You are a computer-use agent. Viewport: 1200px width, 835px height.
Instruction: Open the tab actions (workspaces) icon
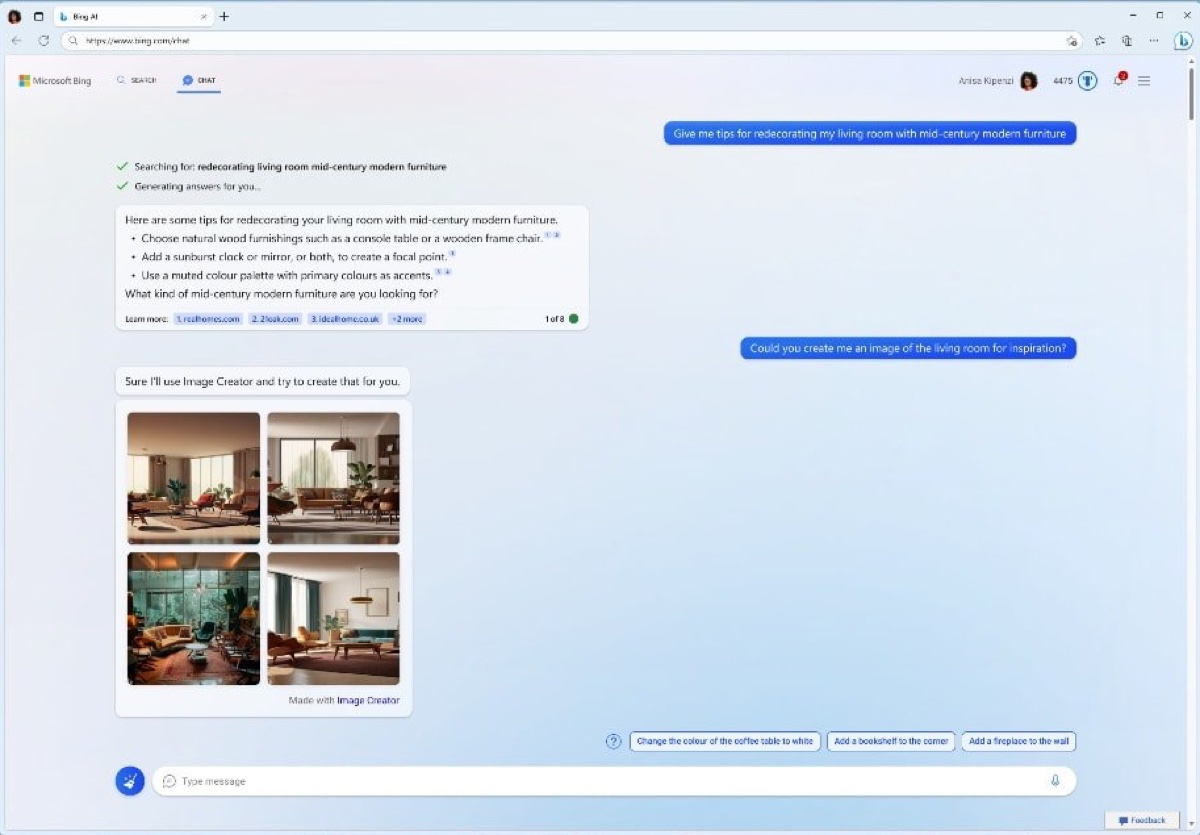tap(38, 16)
